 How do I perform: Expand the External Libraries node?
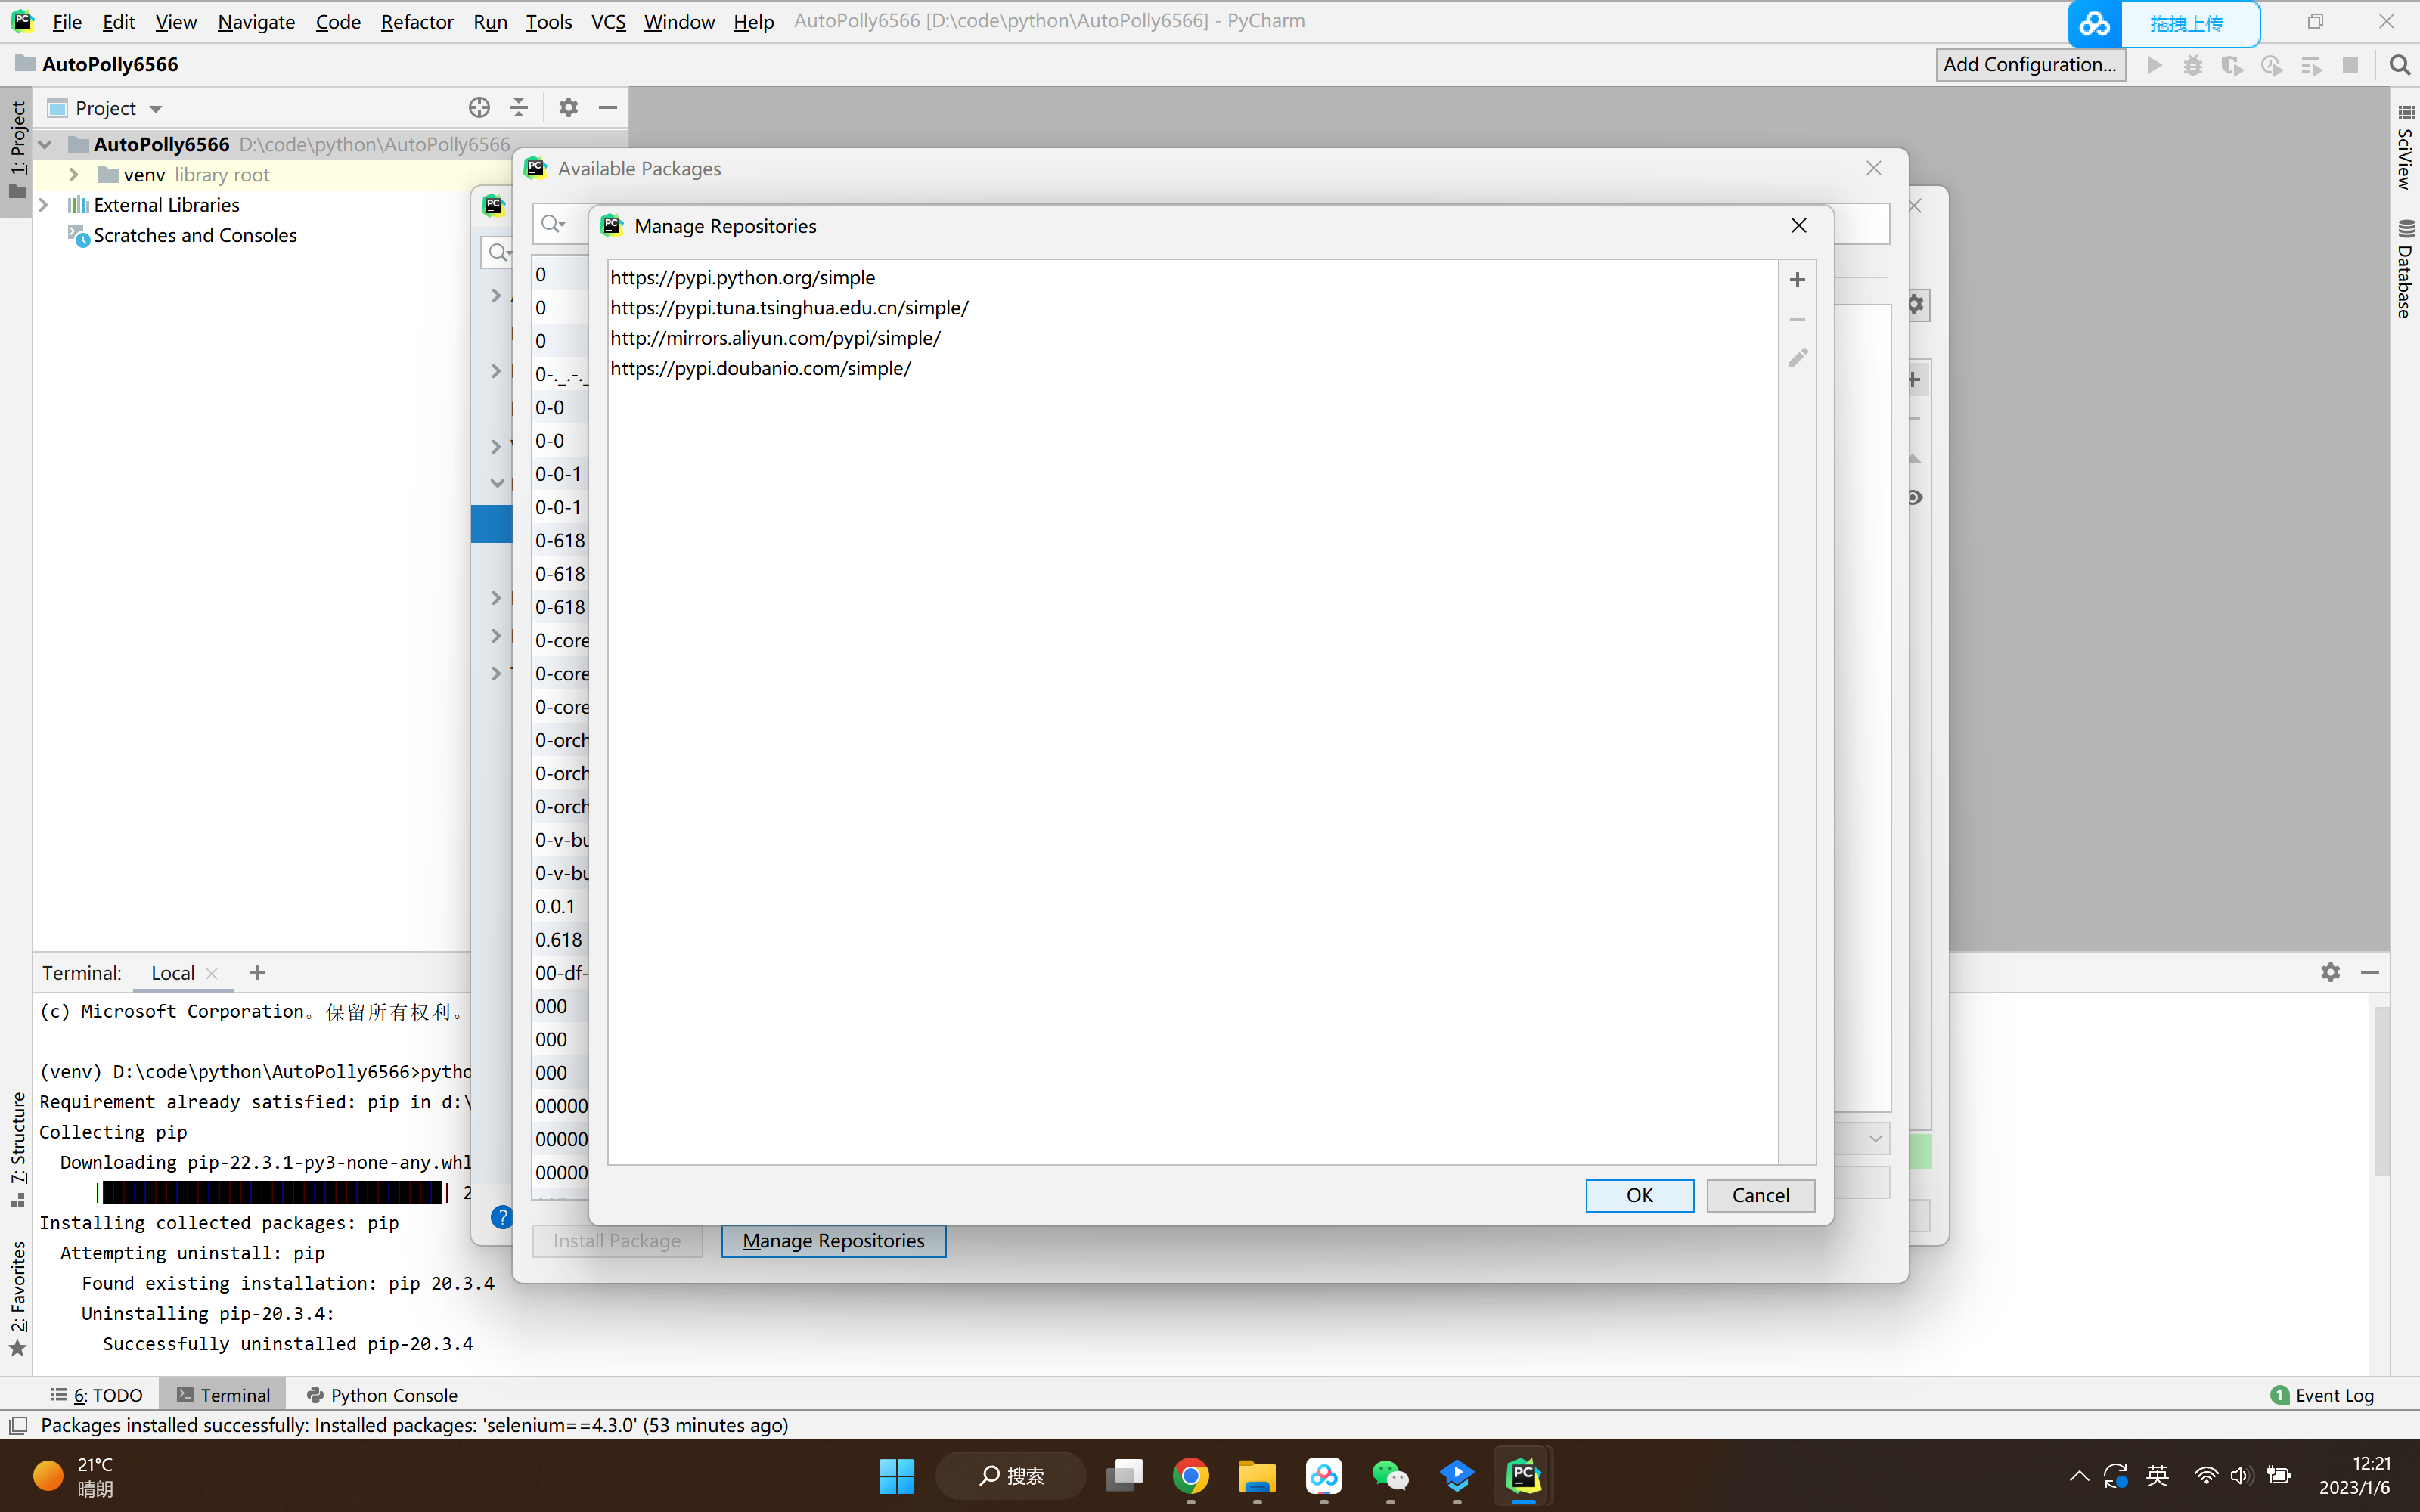(45, 205)
